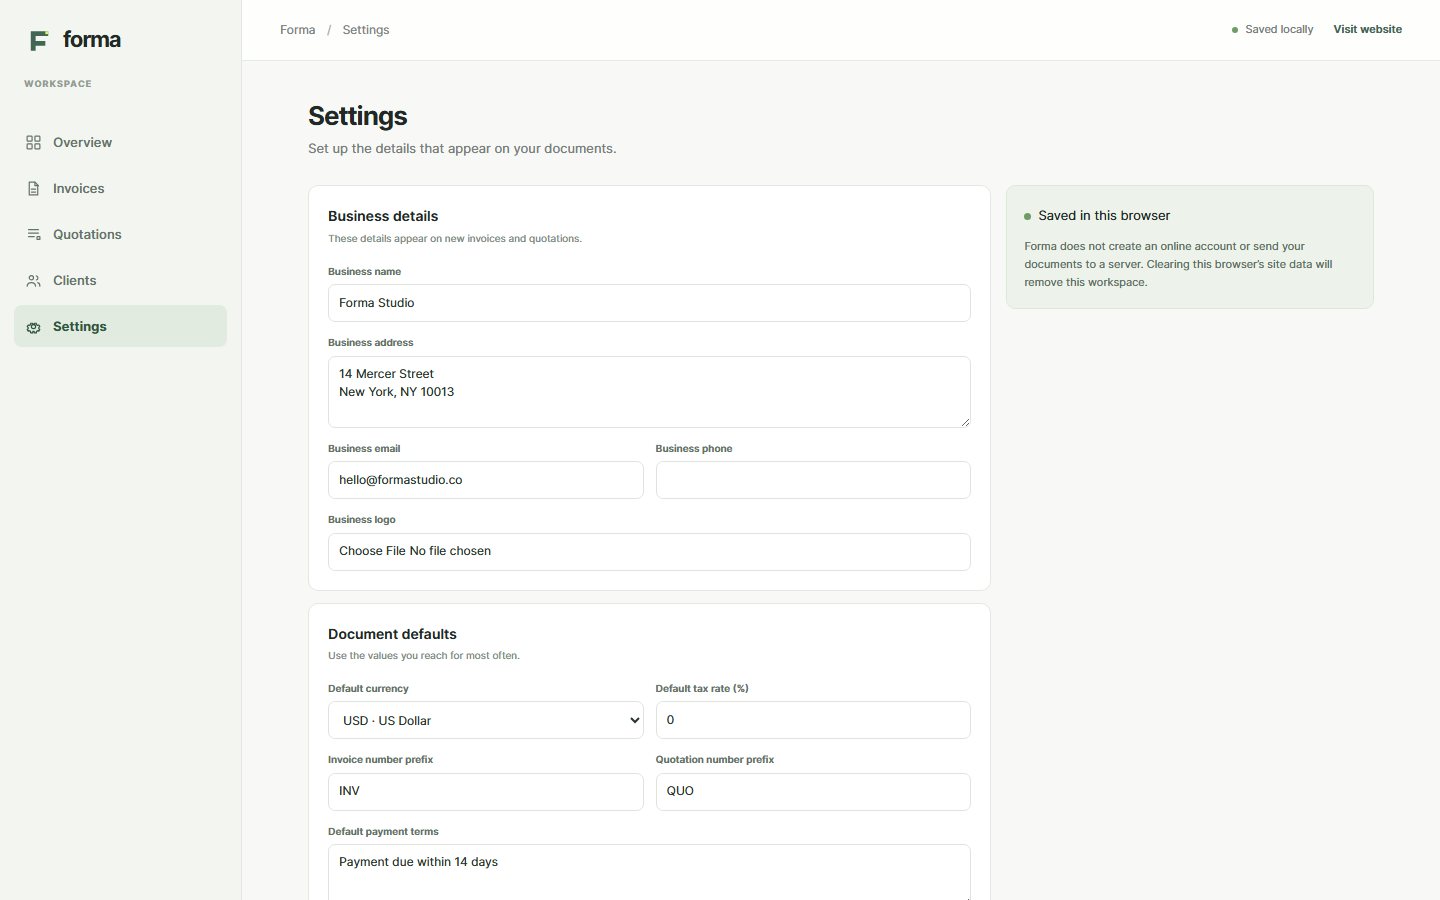
Task: Click the Default payment terms textarea
Action: pyautogui.click(x=649, y=872)
